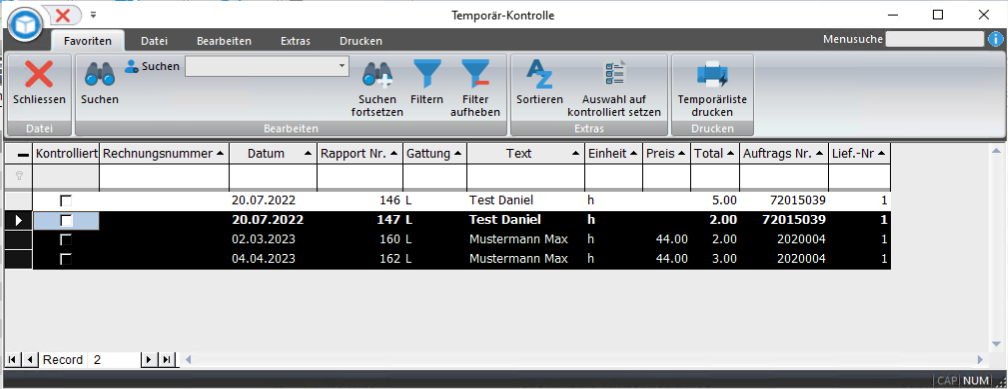The width and height of the screenshot is (1008, 389).
Task: Click the binoculars Suchen icon
Action: pos(100,74)
